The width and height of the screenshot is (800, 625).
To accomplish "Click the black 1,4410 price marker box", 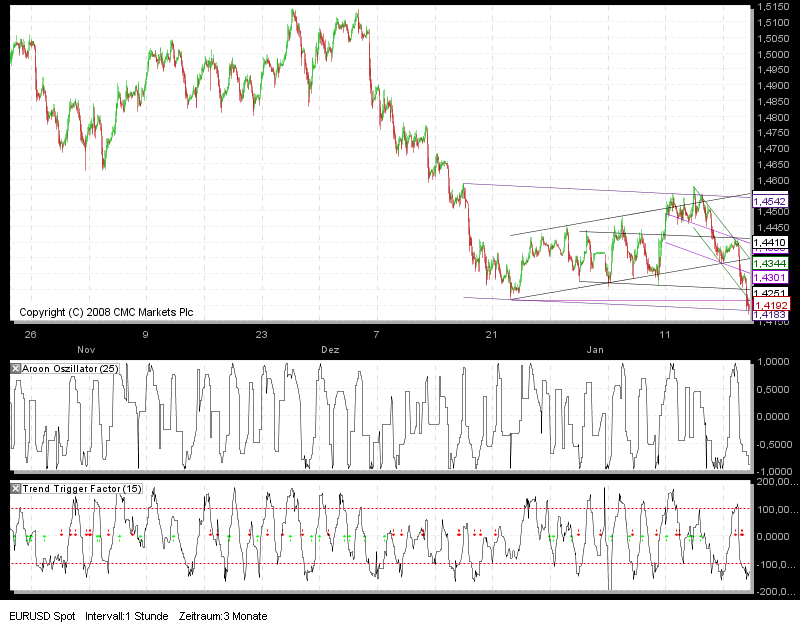I will (770, 242).
